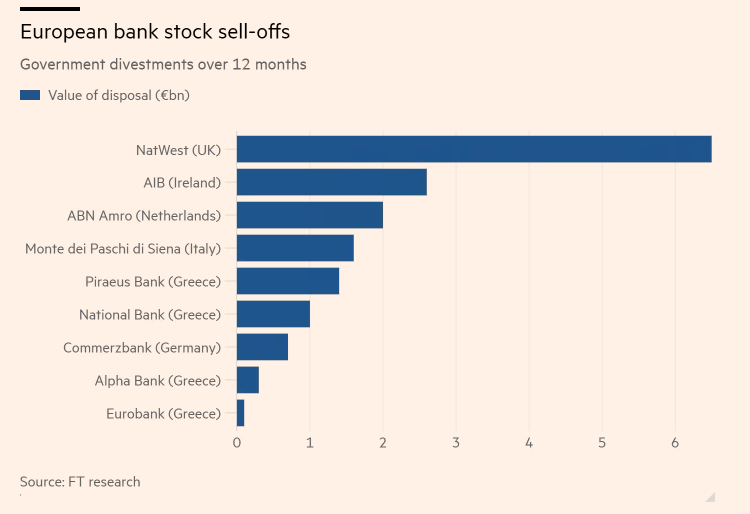The height and width of the screenshot is (514, 750).
Task: Click the 'Source: FT research' text
Action: coord(80,482)
